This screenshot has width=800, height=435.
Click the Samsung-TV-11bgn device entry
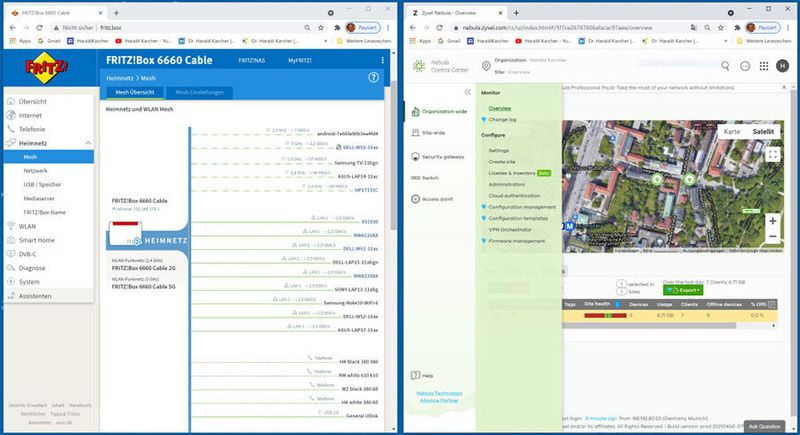[356, 163]
